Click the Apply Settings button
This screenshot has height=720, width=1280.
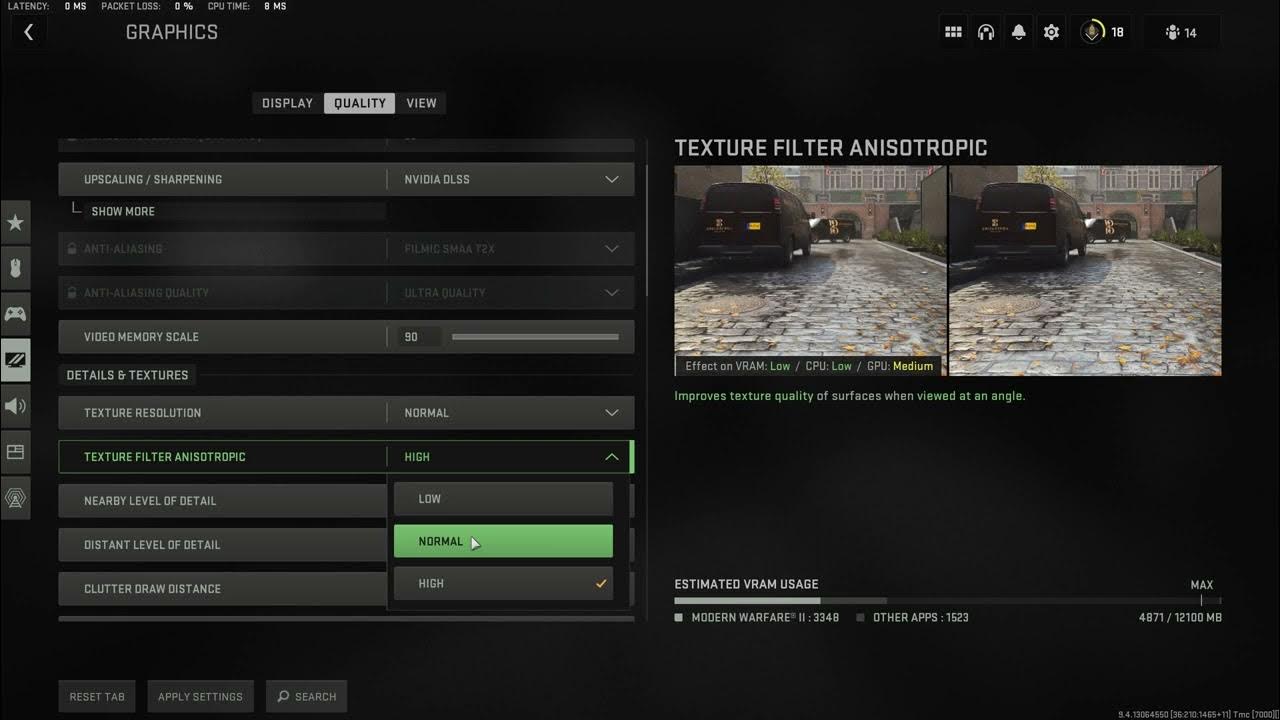point(200,697)
